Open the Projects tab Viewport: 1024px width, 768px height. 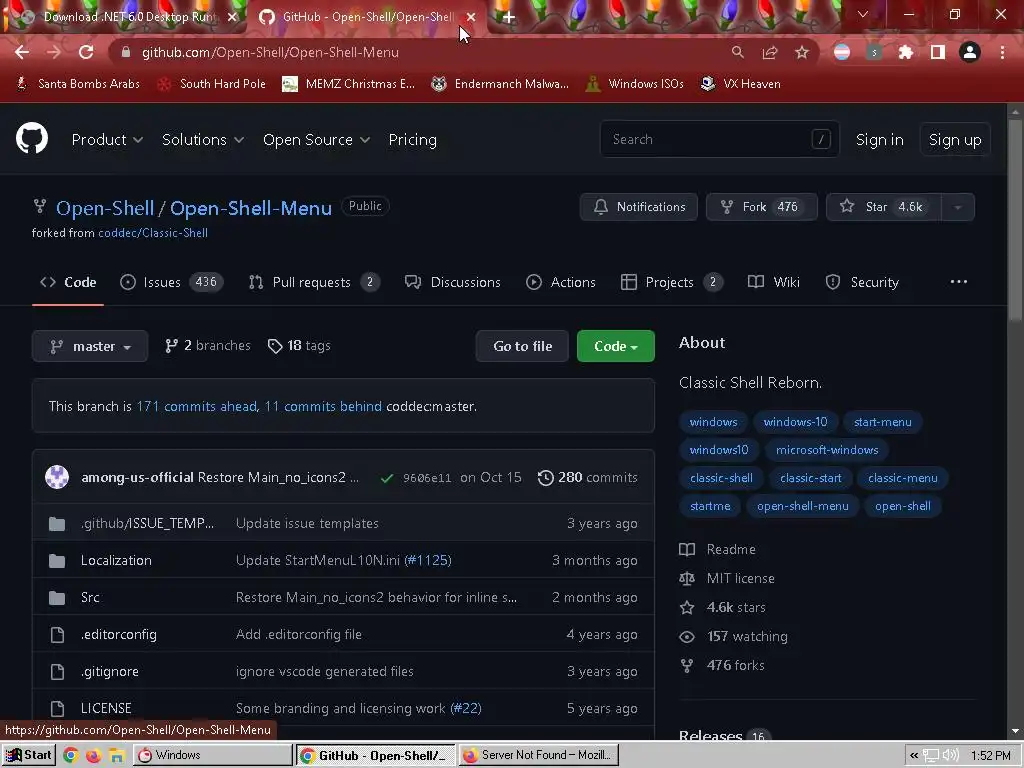tap(672, 282)
